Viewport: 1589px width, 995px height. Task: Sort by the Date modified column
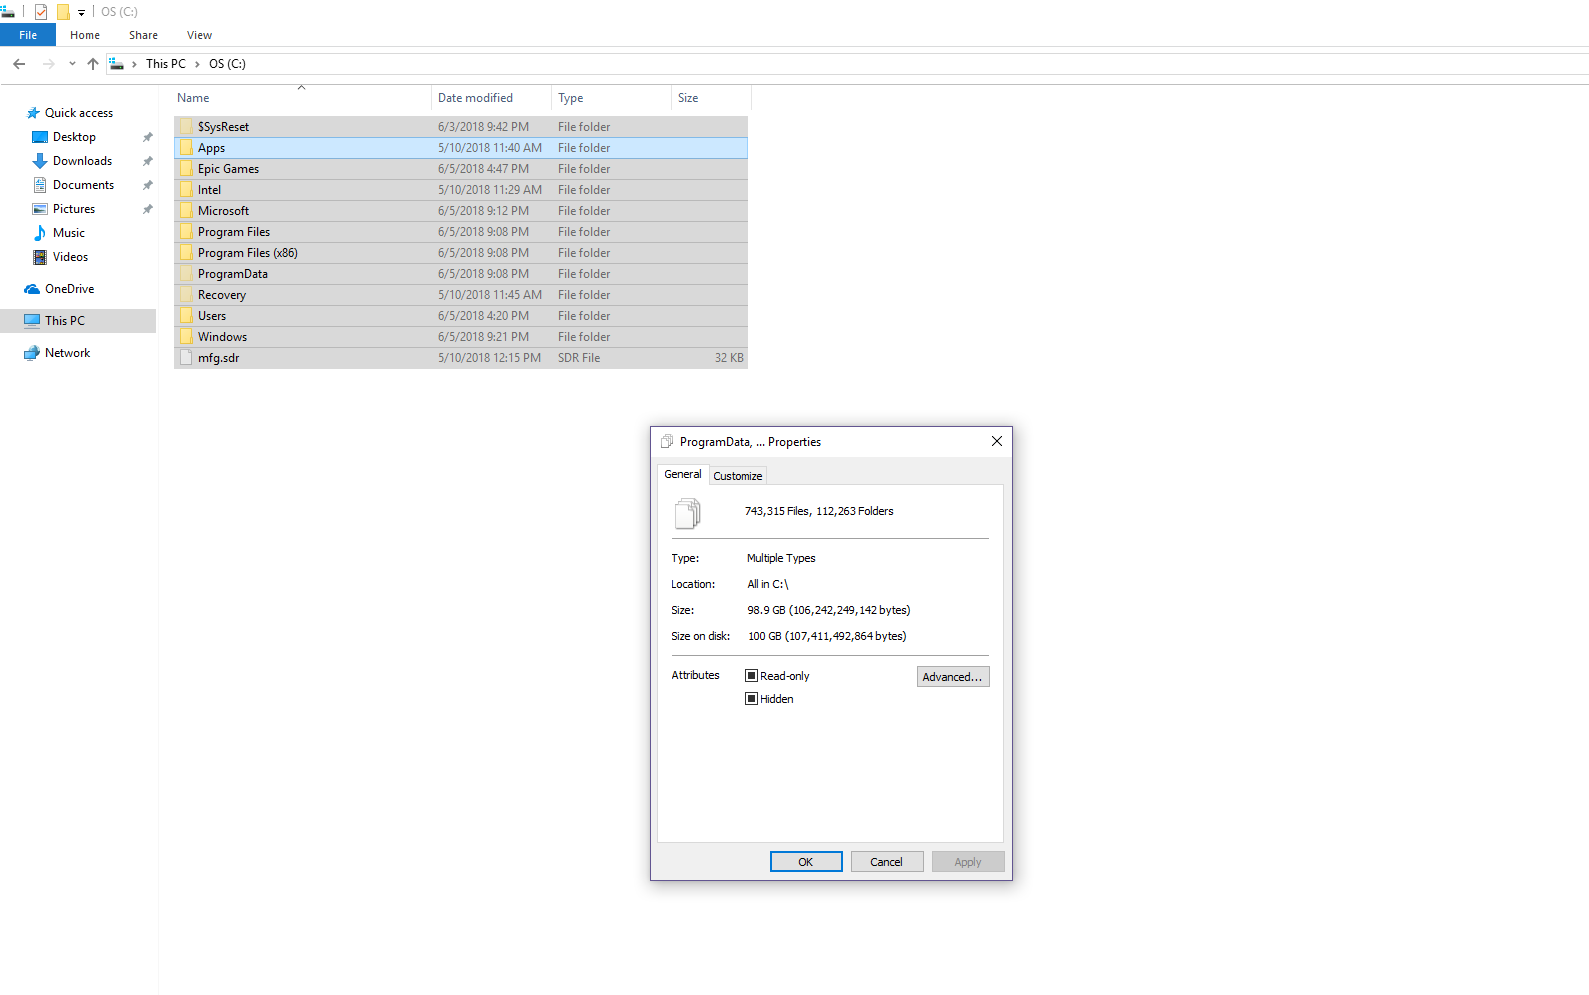(x=491, y=98)
